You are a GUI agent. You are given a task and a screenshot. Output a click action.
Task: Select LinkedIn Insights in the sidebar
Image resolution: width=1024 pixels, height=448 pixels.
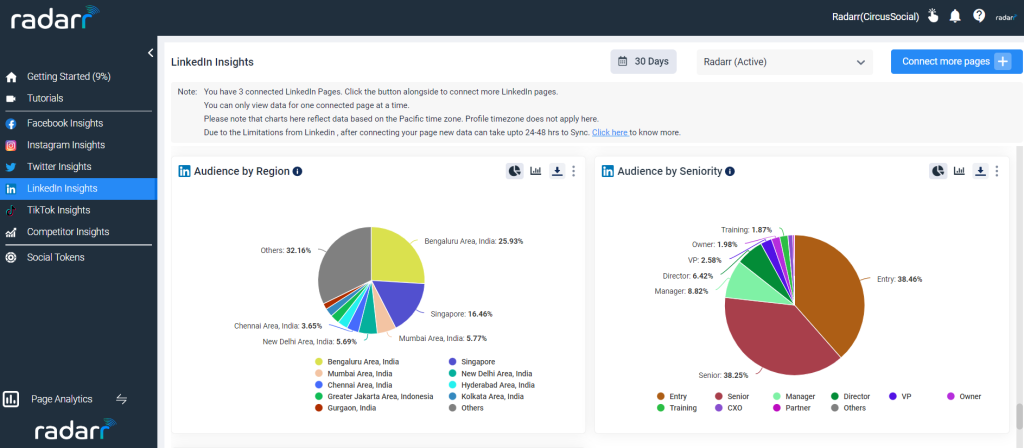pos(78,188)
